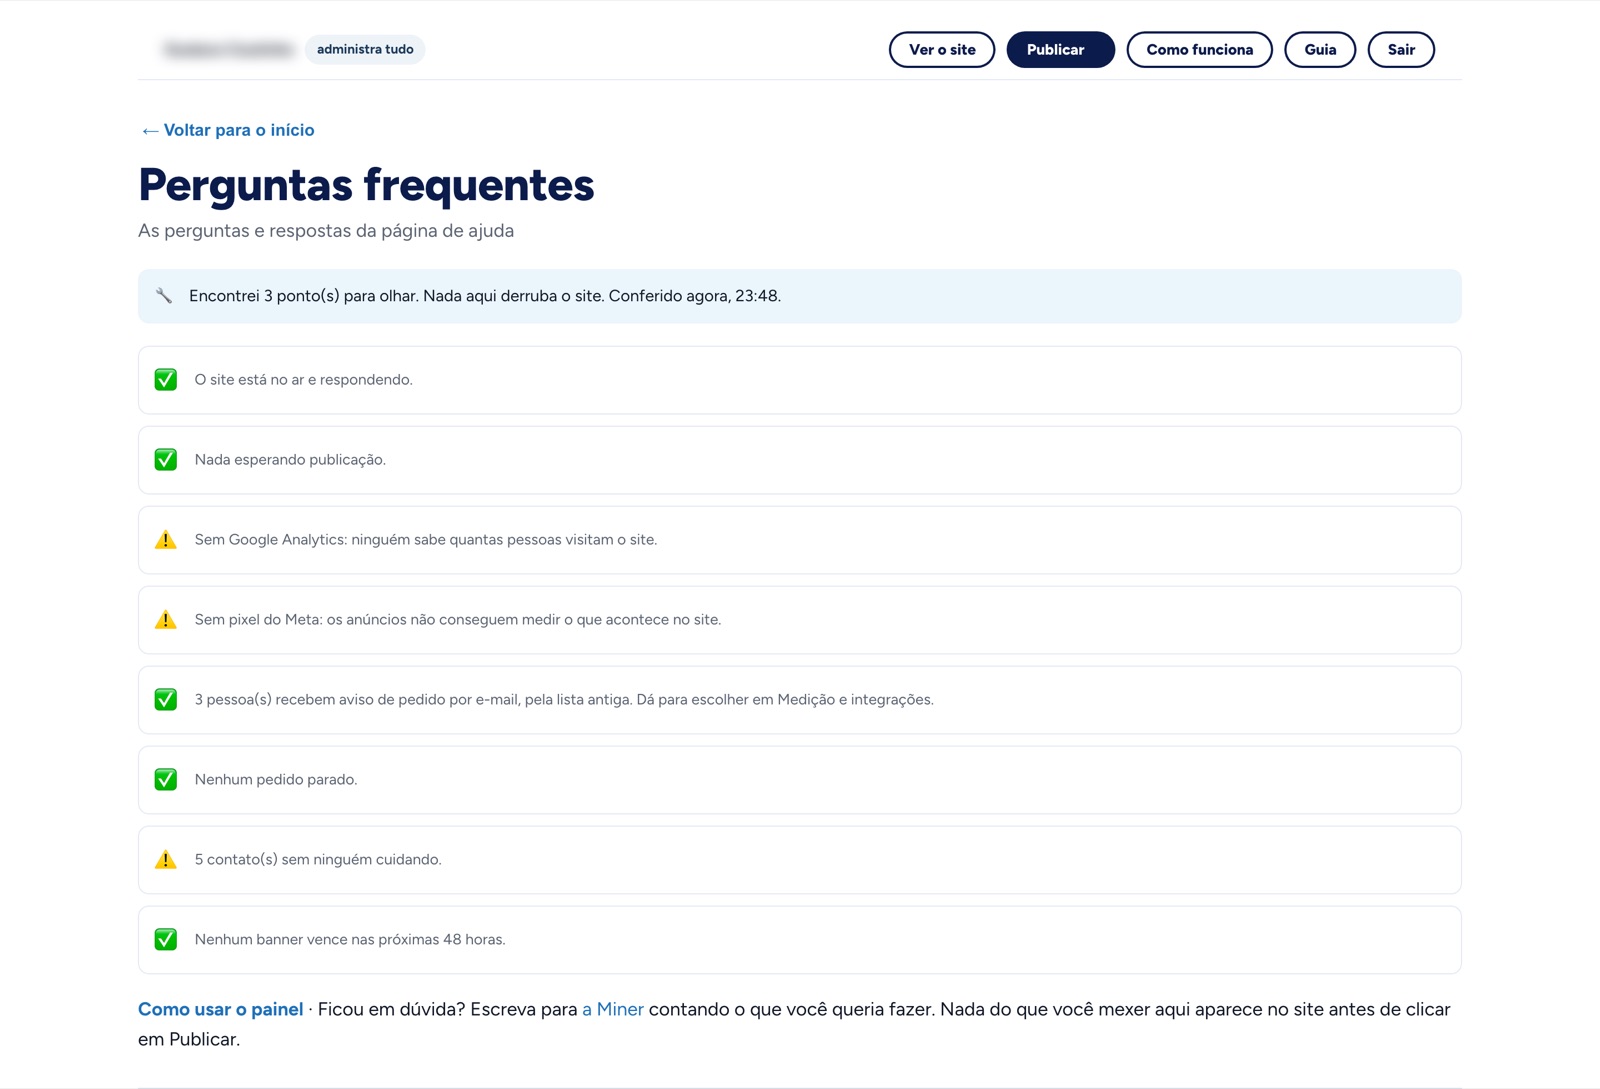Click green check beside 'Nenhum banner vence'
This screenshot has width=1600, height=1089.
point(166,940)
